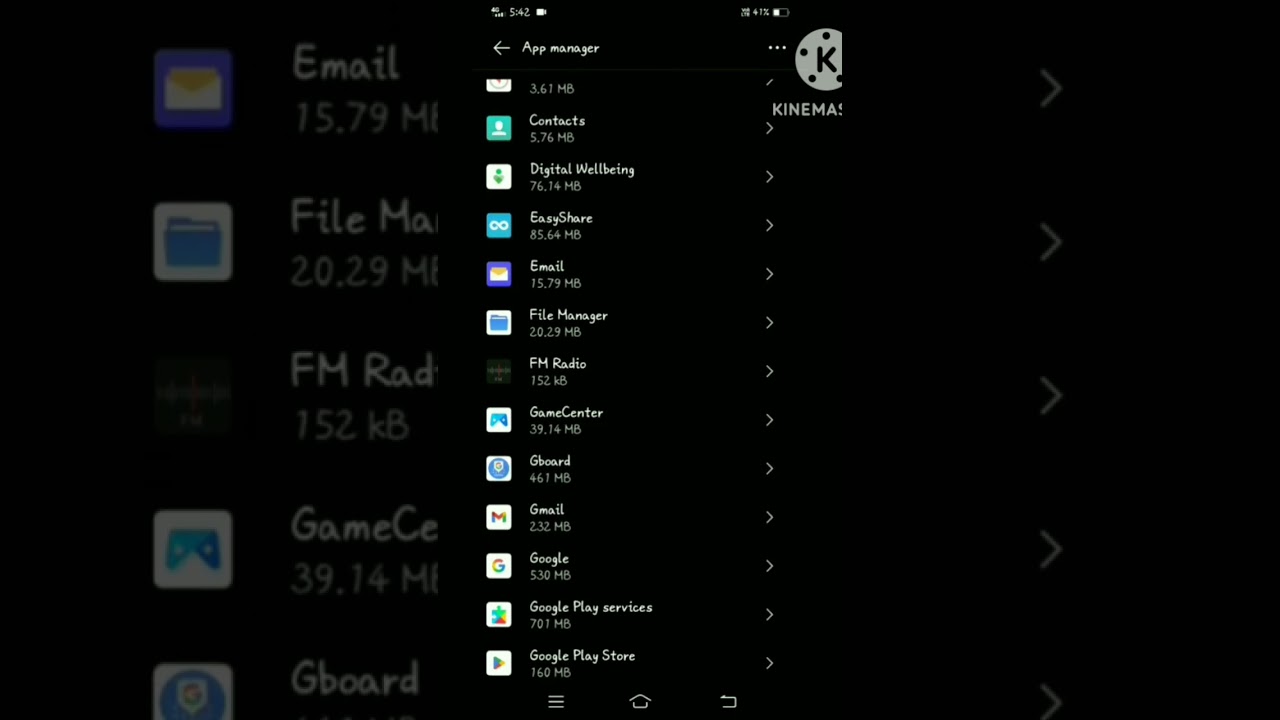Select the File Manager app name
This screenshot has width=1280, height=720.
coord(568,315)
